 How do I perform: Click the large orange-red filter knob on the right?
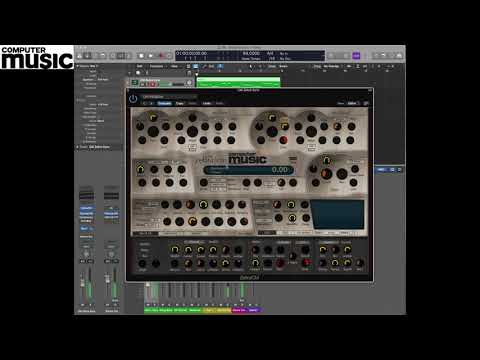[x=326, y=174]
